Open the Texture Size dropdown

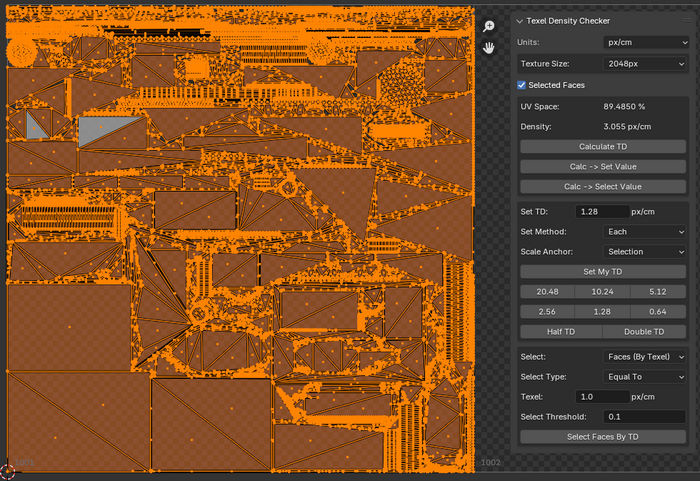645,63
